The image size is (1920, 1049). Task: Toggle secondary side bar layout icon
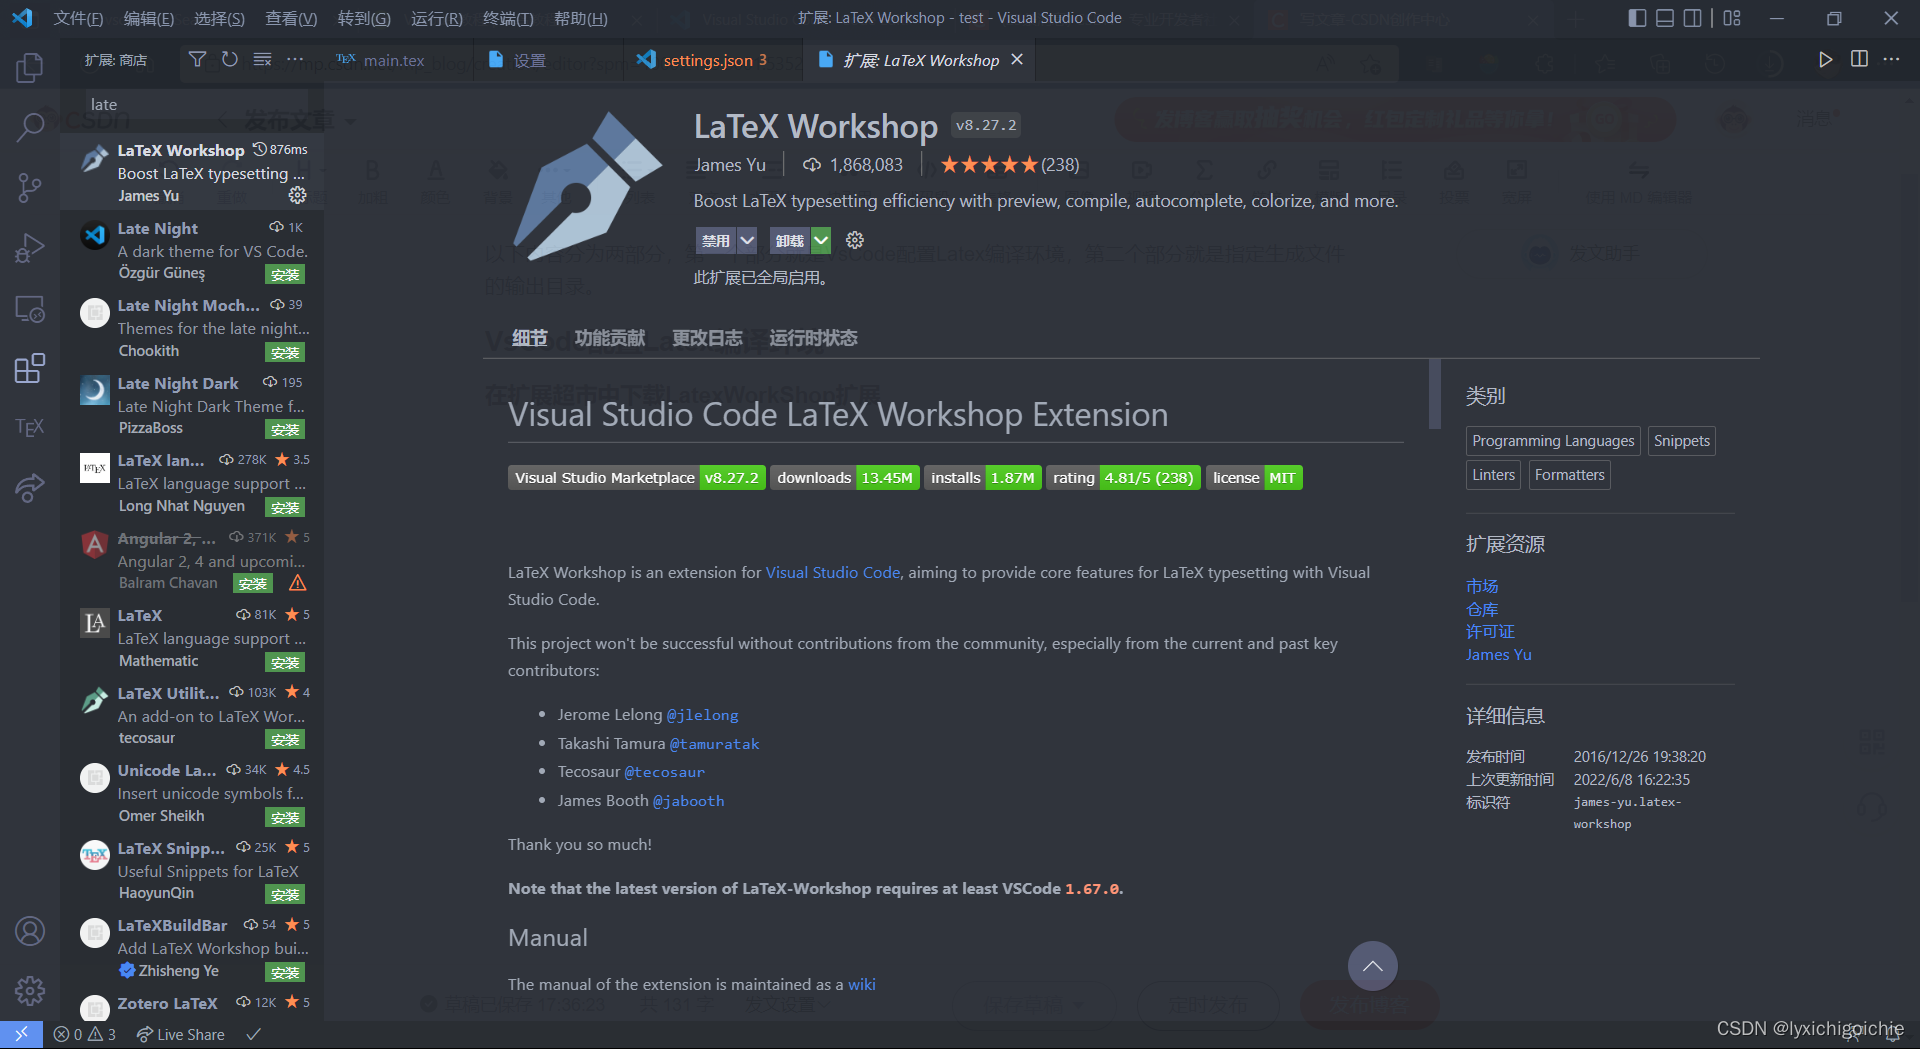point(1693,18)
